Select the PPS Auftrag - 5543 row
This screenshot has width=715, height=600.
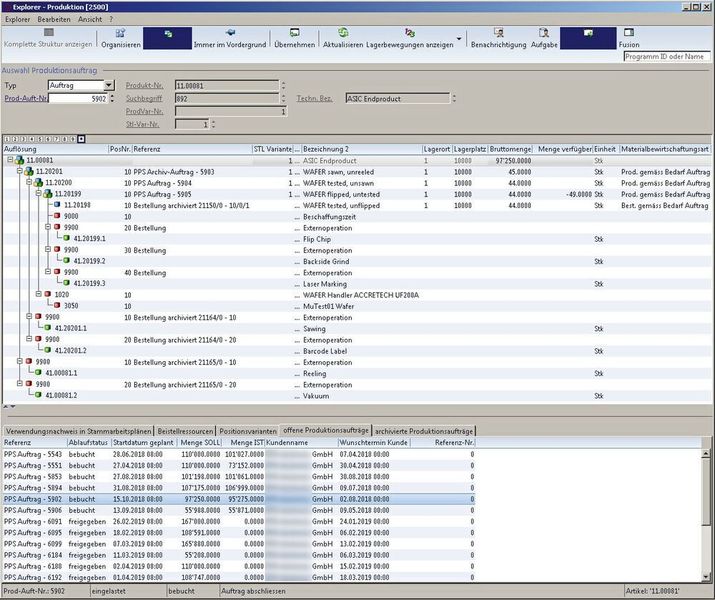tap(238, 454)
